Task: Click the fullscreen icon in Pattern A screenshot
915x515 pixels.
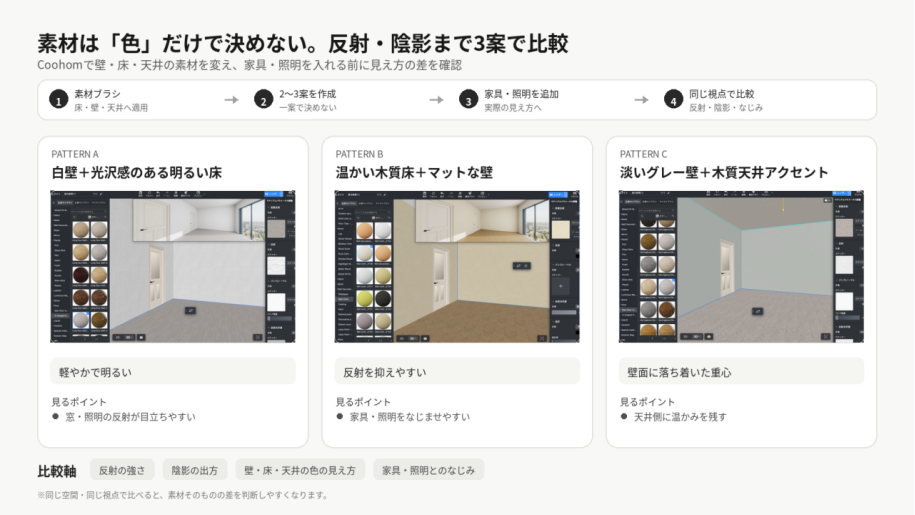Action: pos(257,337)
